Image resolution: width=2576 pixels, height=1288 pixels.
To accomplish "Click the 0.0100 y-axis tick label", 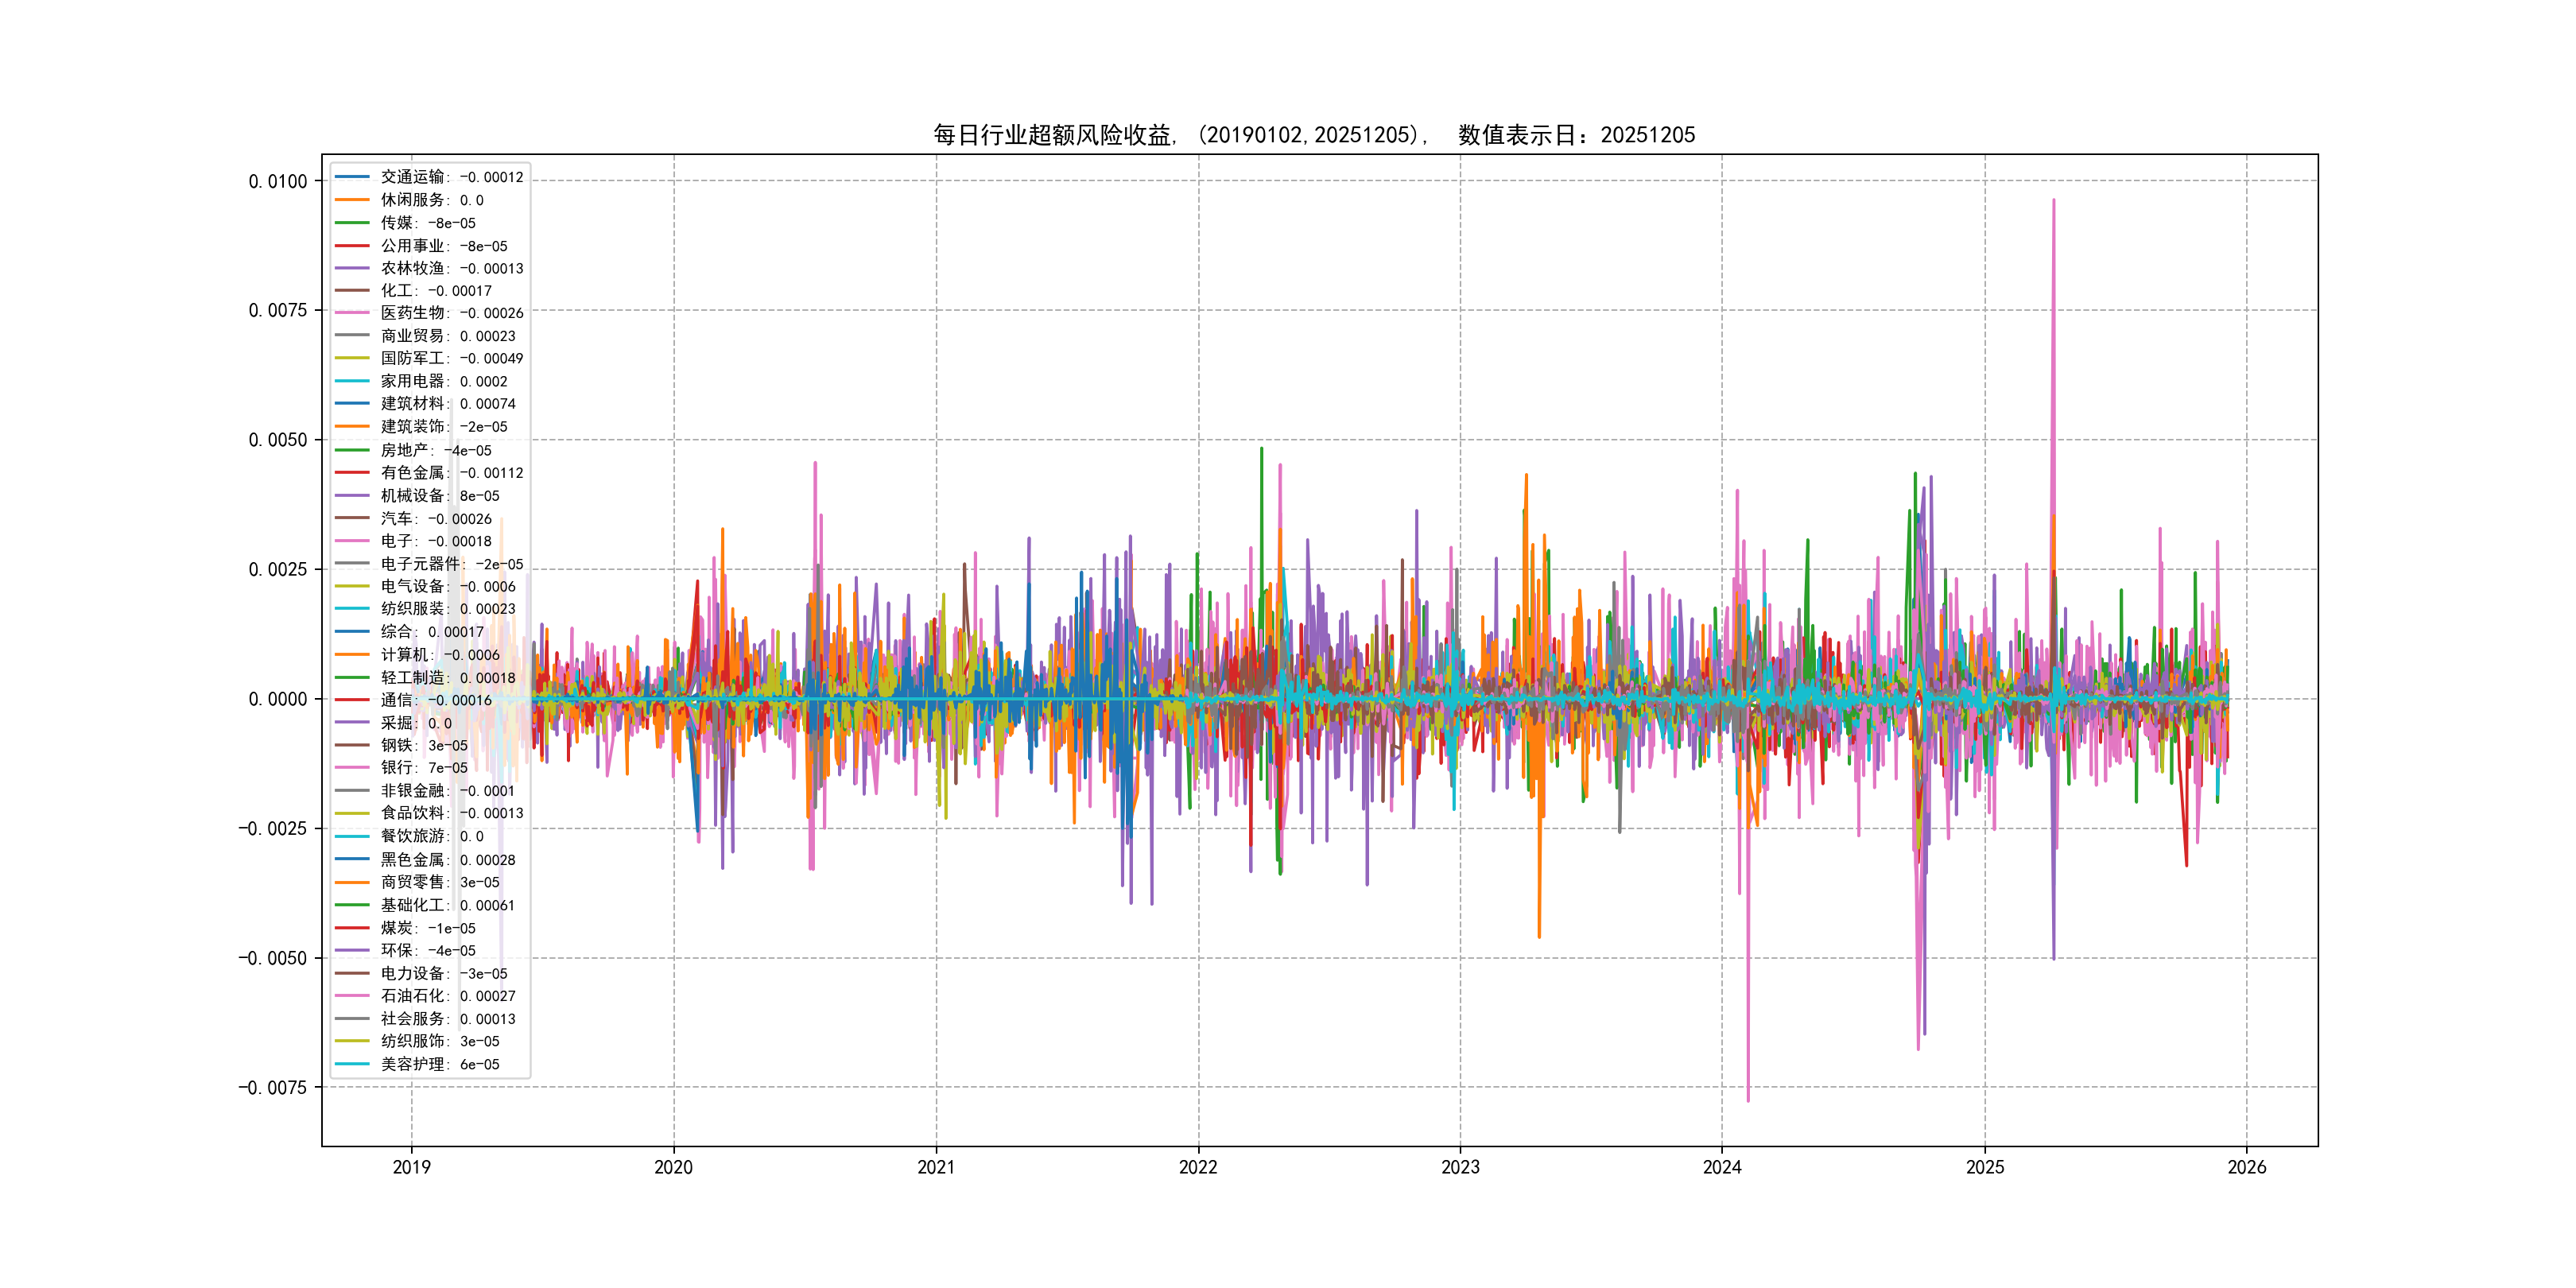I will pyautogui.click(x=277, y=181).
